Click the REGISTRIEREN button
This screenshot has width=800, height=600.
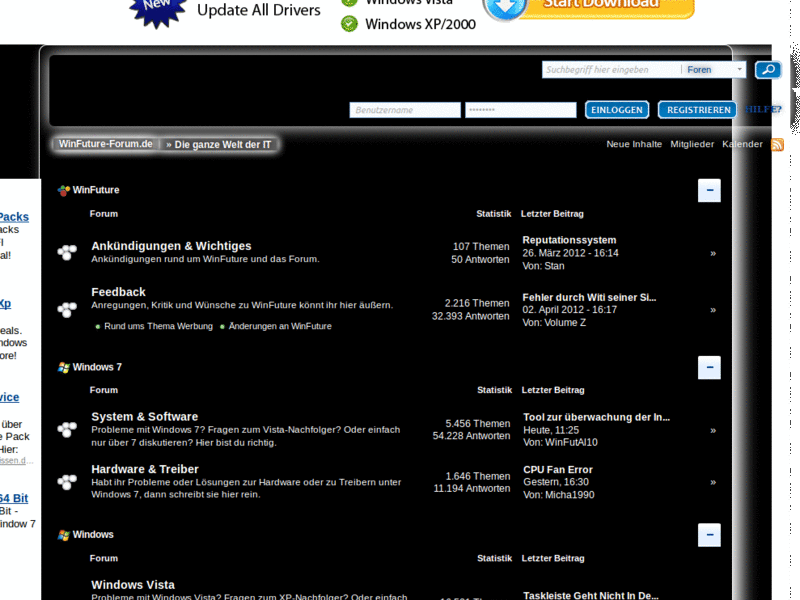698,110
